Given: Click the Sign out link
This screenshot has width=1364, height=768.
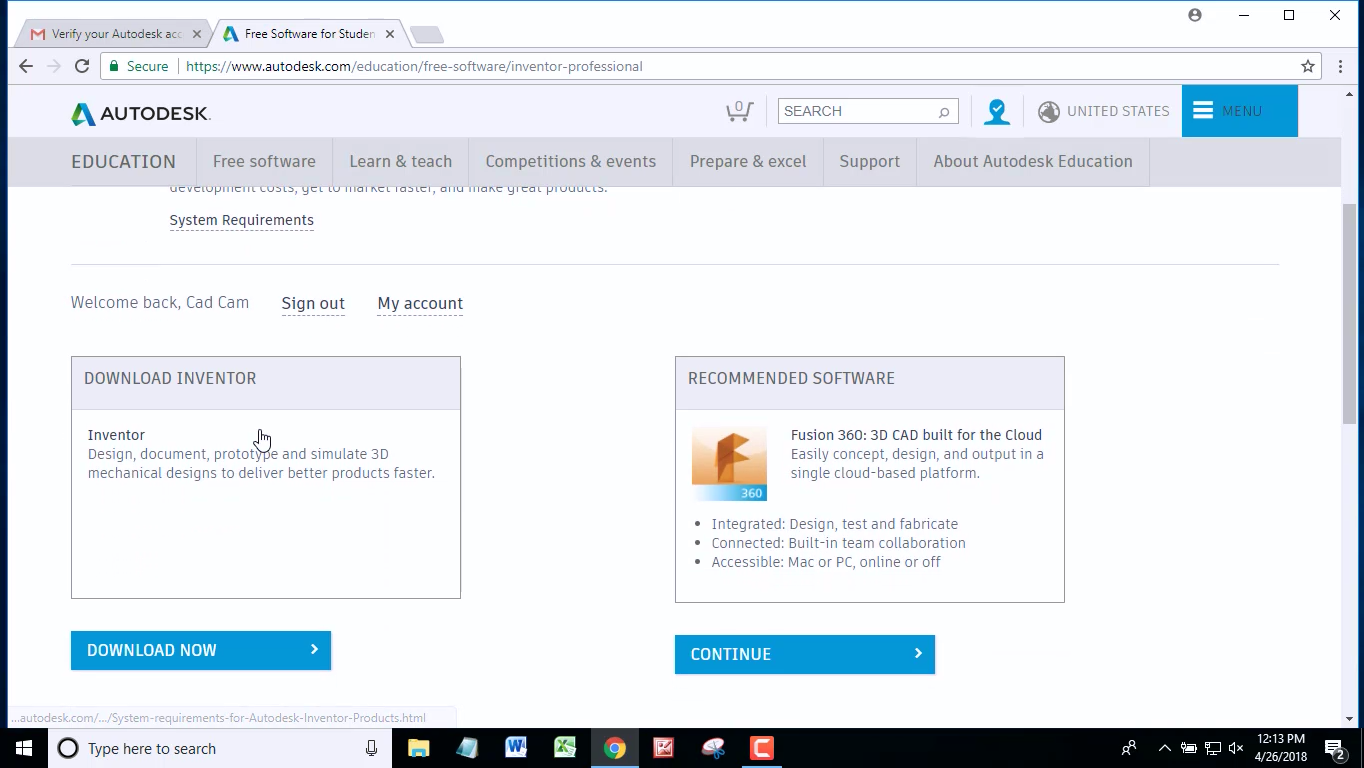Looking at the screenshot, I should pyautogui.click(x=313, y=303).
